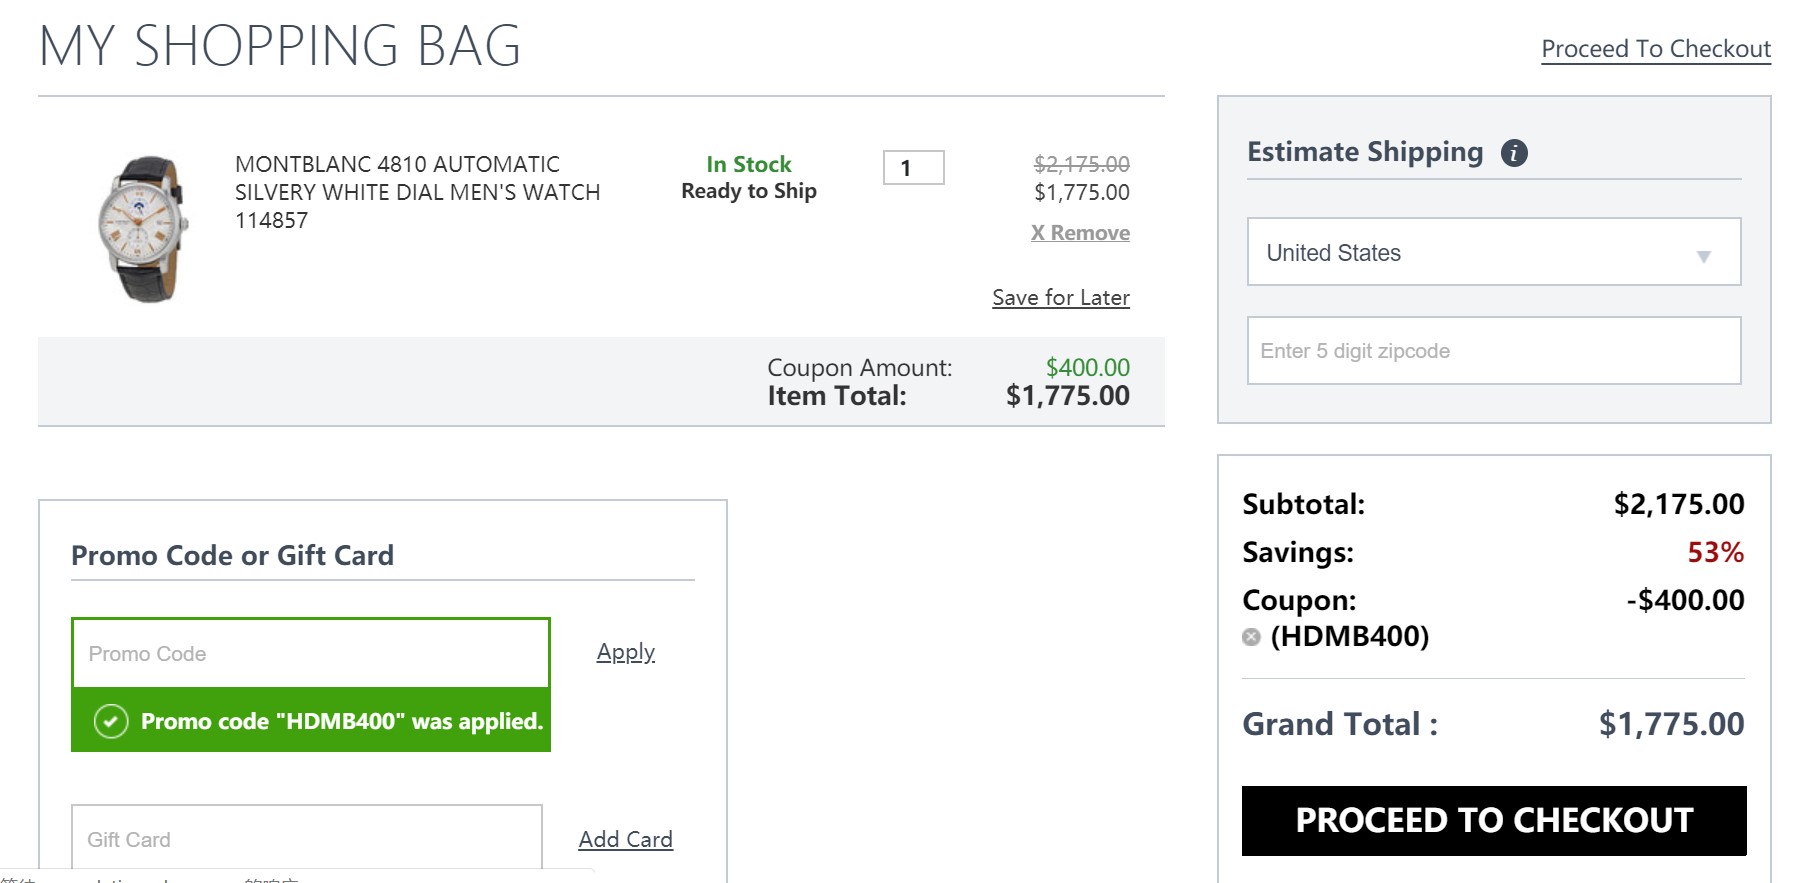Viewport: 1800px width, 883px height.
Task: Open the Montblanc watch thumbnail image
Action: [x=143, y=228]
